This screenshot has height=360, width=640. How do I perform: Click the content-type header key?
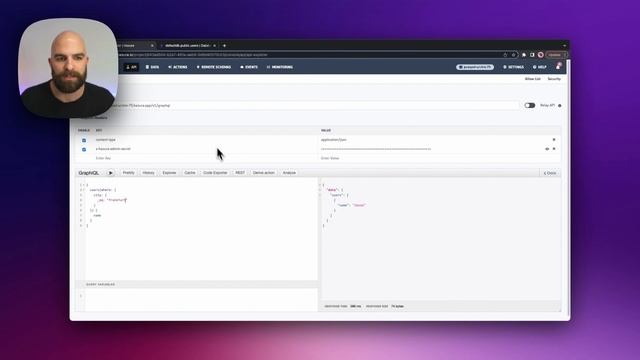point(105,140)
